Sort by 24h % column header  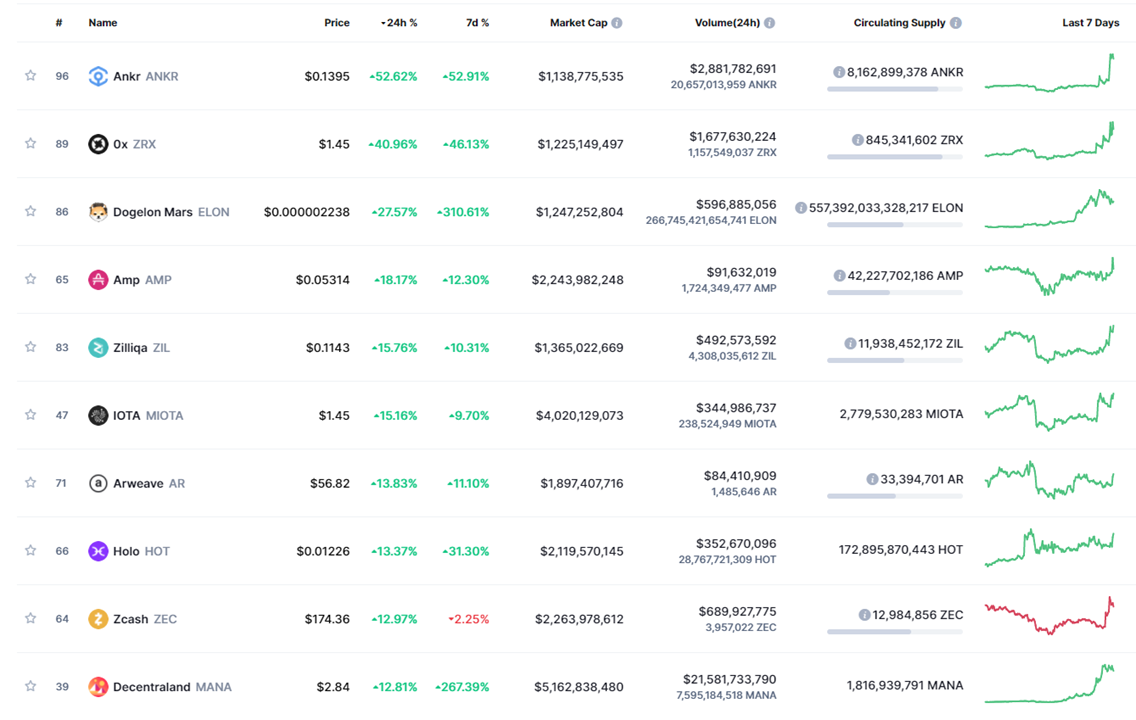[399, 23]
